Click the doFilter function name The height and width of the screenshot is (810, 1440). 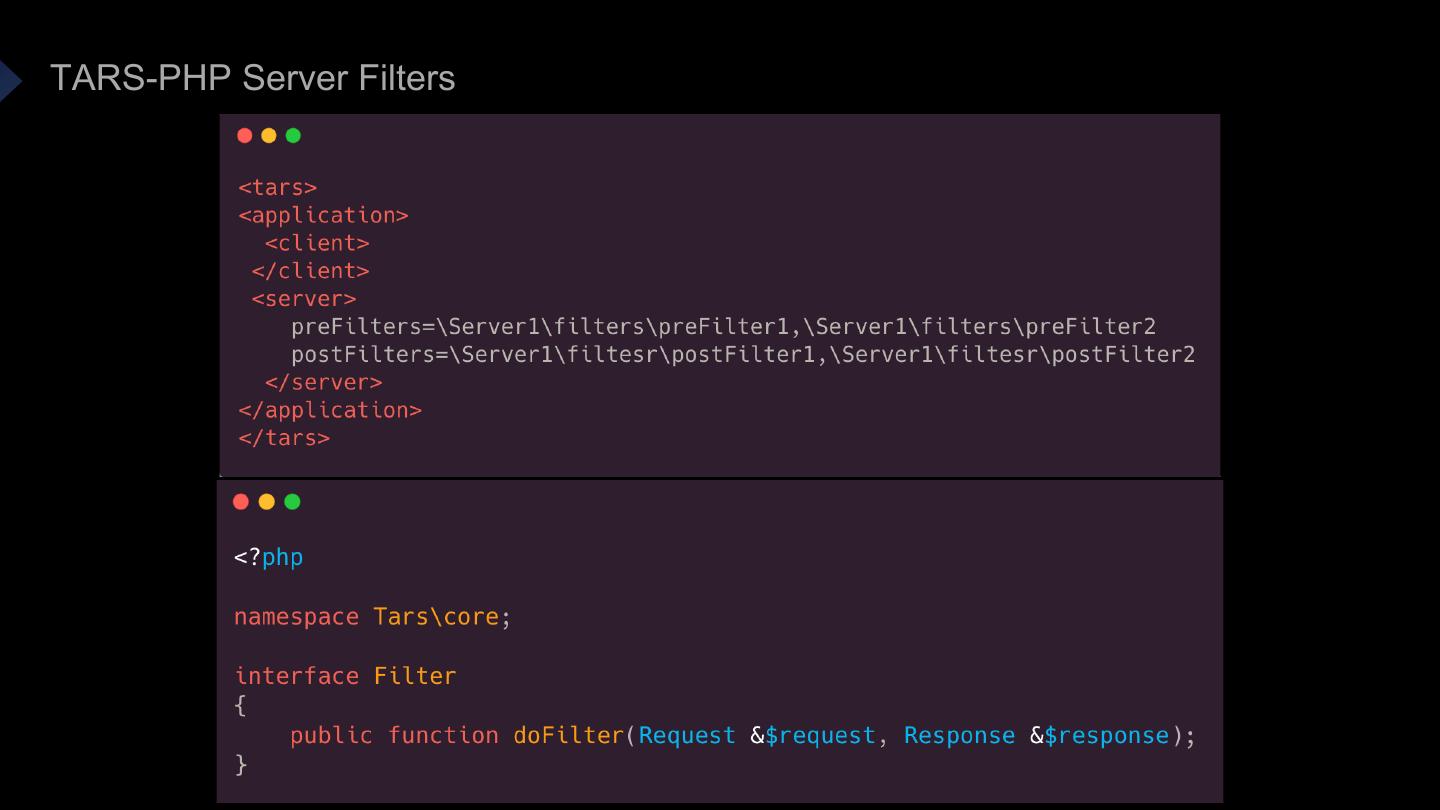tap(568, 736)
